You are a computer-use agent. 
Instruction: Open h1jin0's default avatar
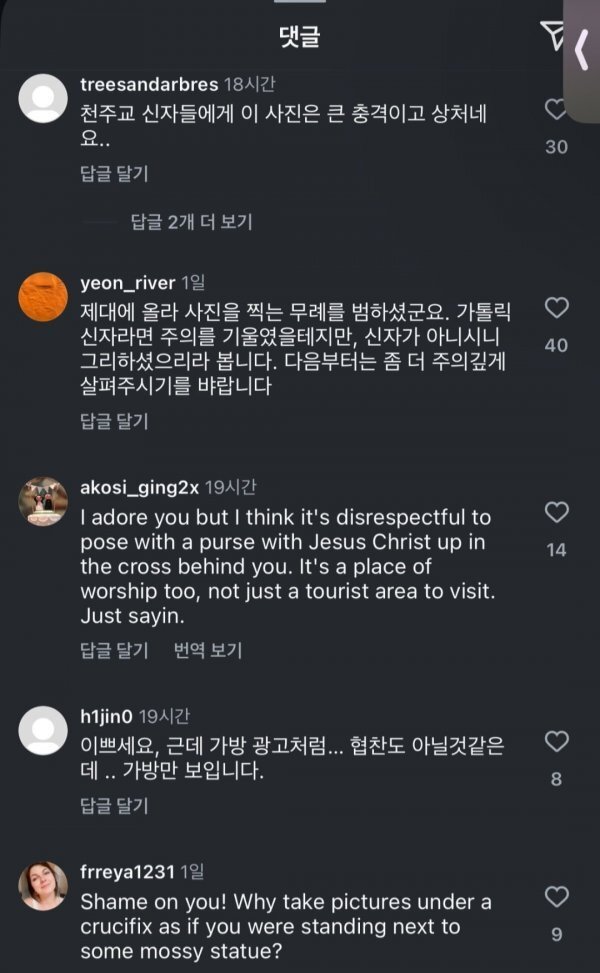[43, 730]
